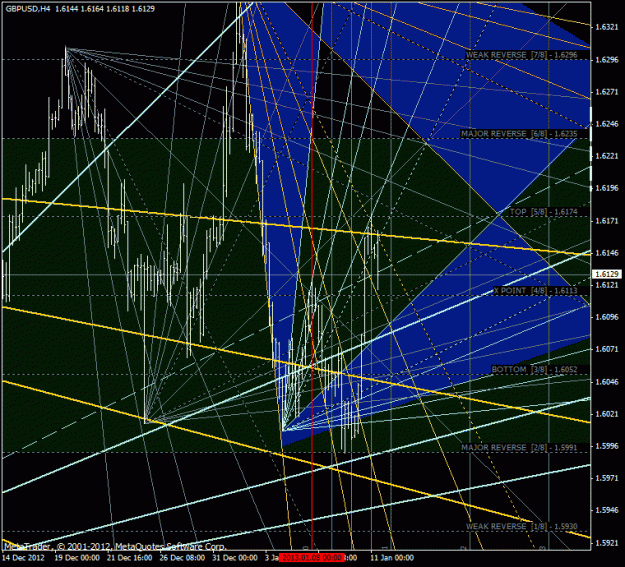625x567 pixels.
Task: Click the 1.6046 price scale value
Action: coord(606,382)
